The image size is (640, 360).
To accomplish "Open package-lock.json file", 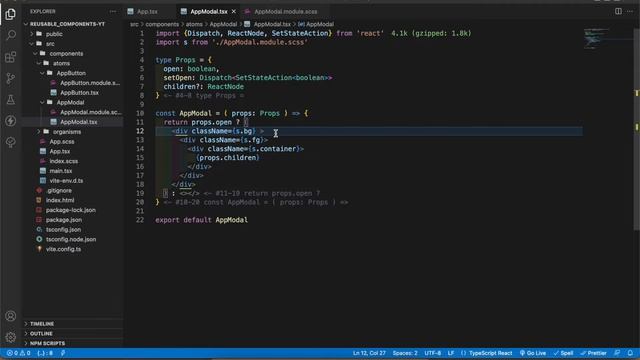I will coord(71,210).
